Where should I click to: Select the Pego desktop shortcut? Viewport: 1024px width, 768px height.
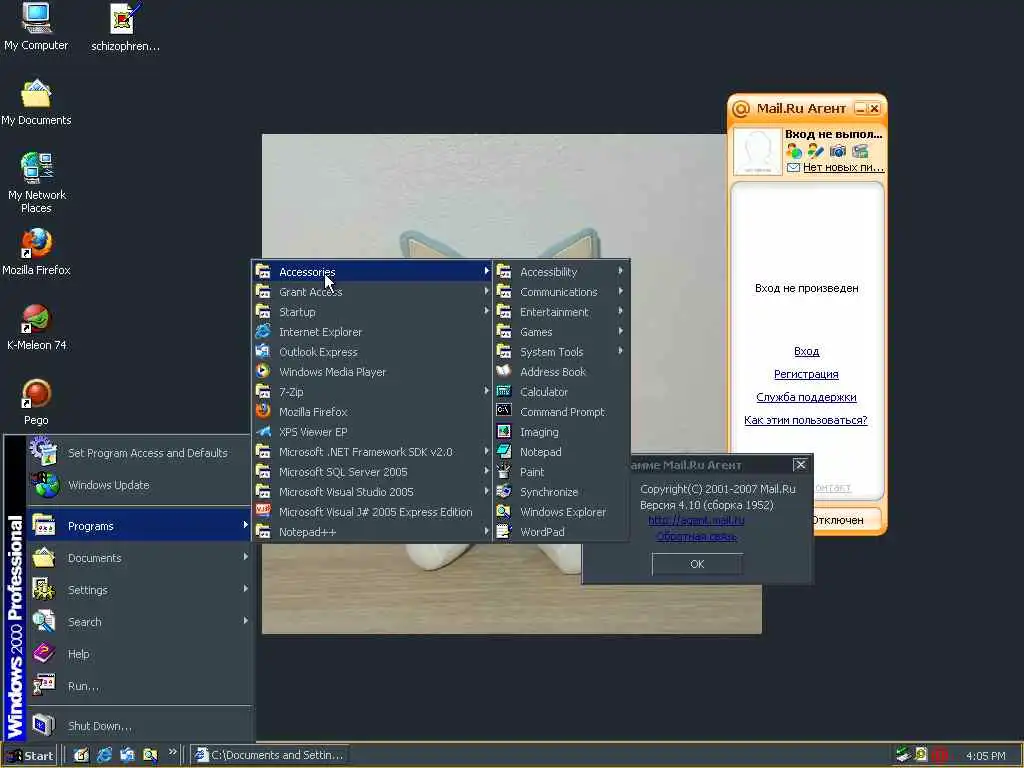36,402
